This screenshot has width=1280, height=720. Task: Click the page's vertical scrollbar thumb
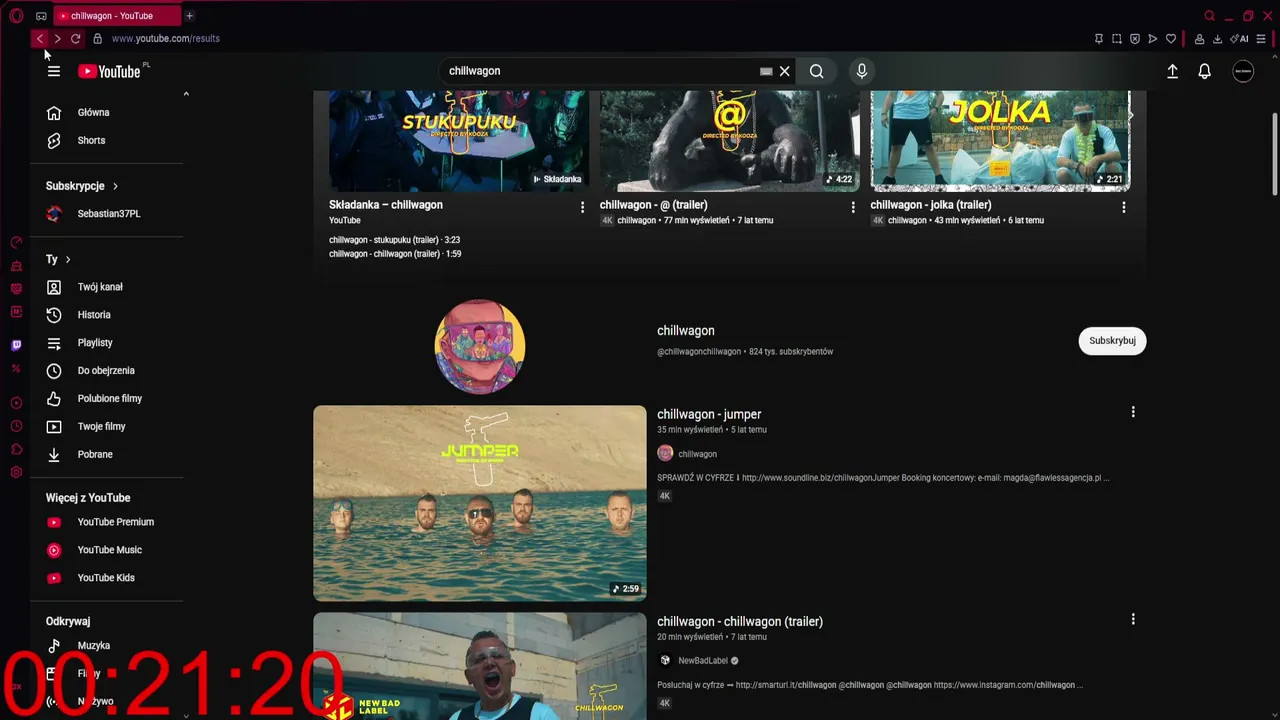1274,154
